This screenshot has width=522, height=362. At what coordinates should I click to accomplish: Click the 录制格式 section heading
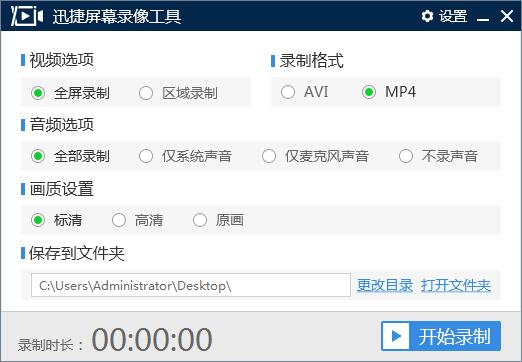pyautogui.click(x=311, y=61)
